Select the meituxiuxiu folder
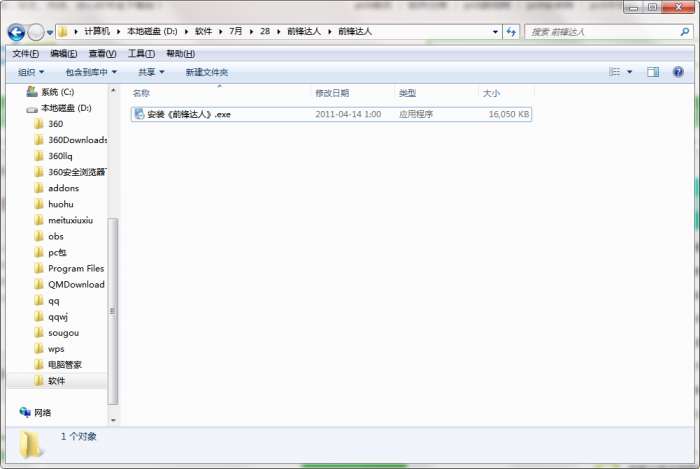 [71, 220]
